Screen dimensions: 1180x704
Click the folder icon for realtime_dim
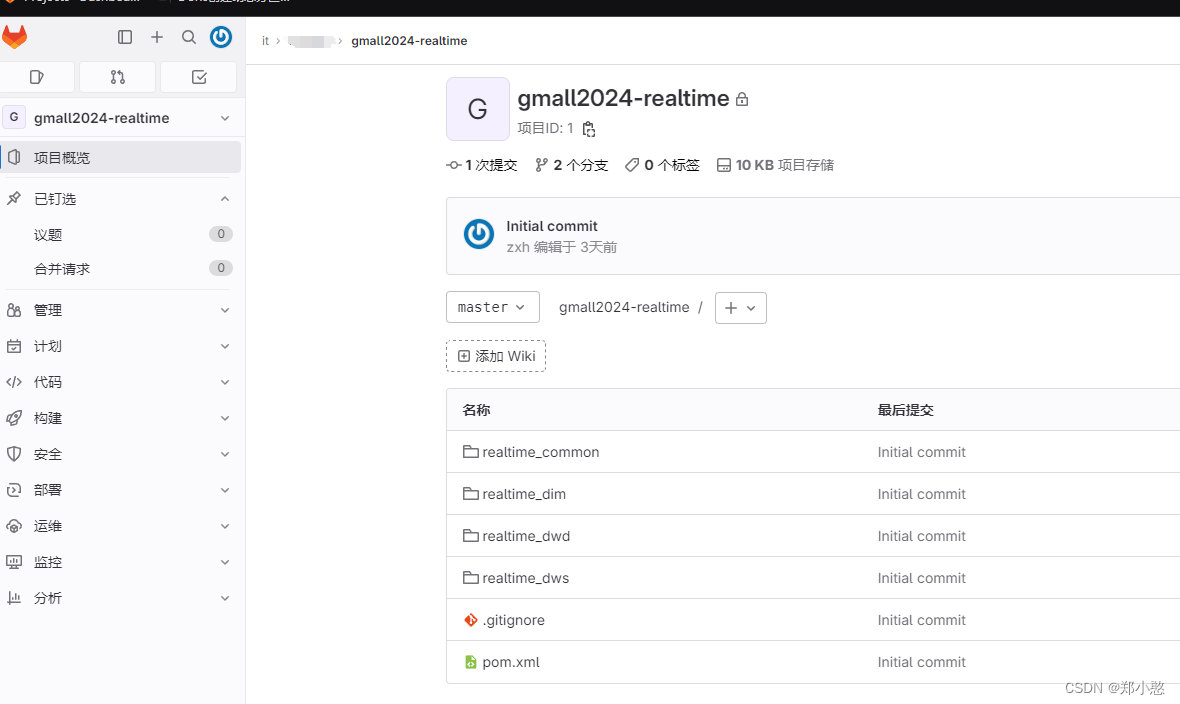pyautogui.click(x=470, y=494)
